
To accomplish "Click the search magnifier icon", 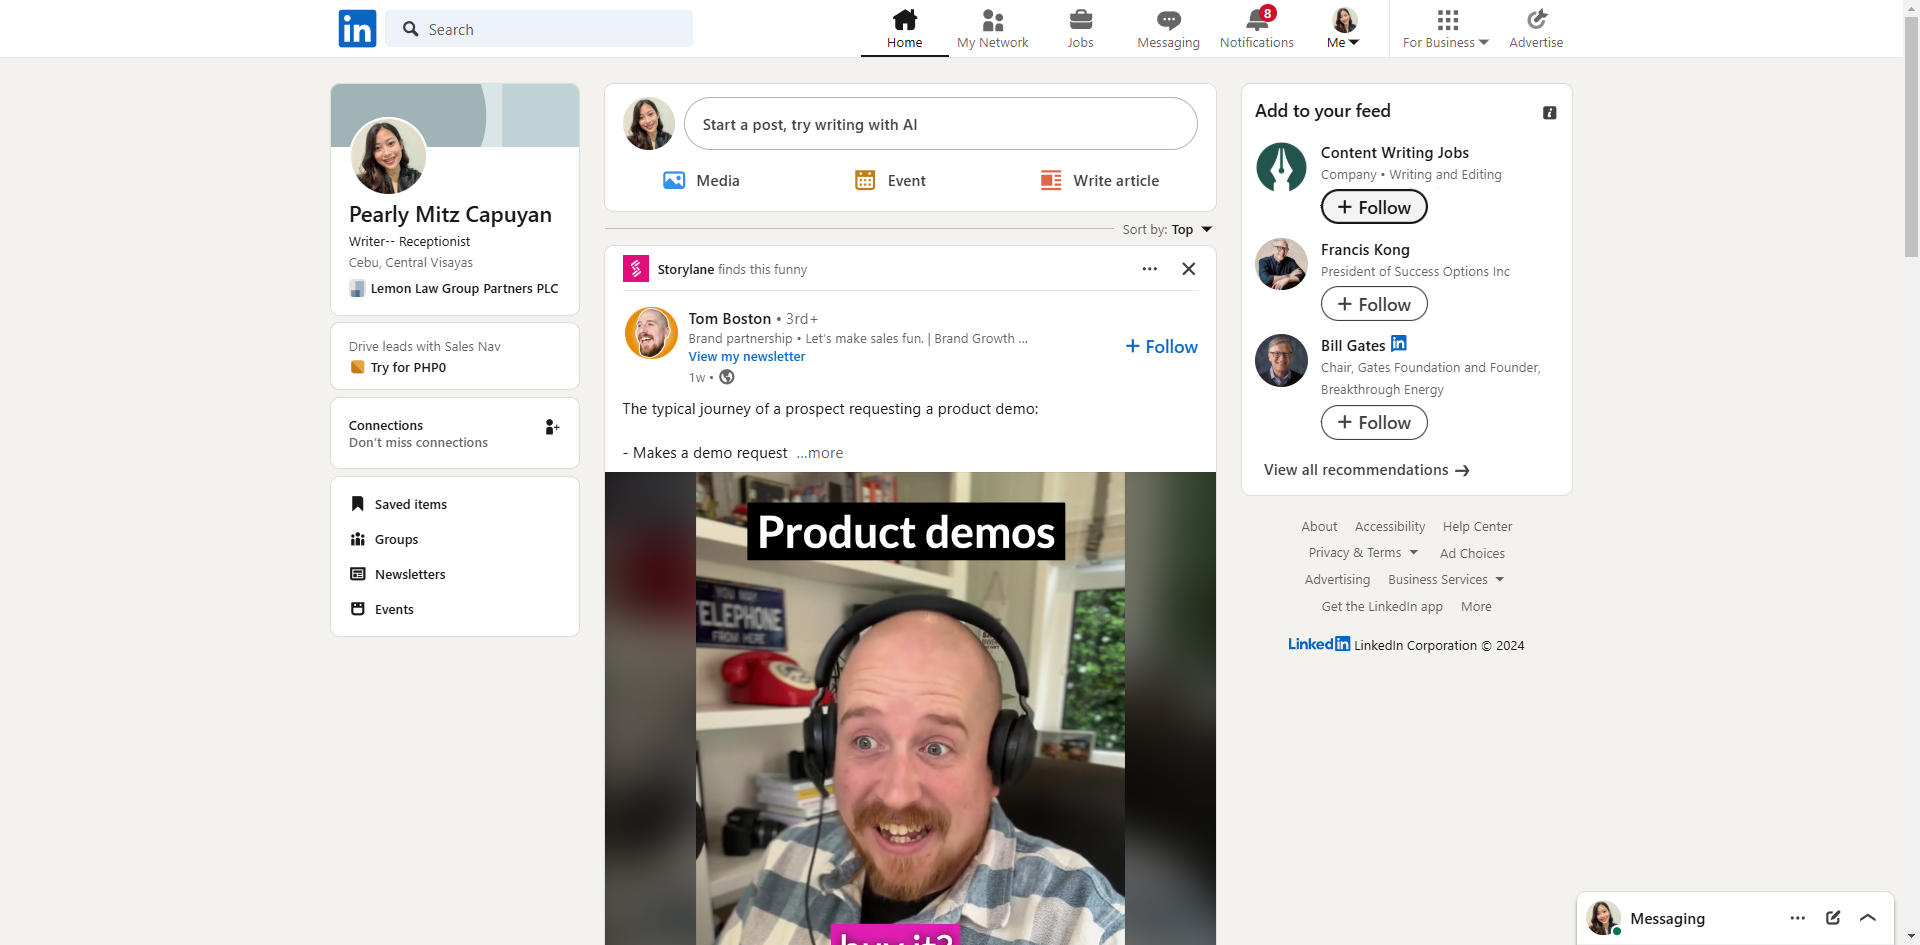I will 410,29.
